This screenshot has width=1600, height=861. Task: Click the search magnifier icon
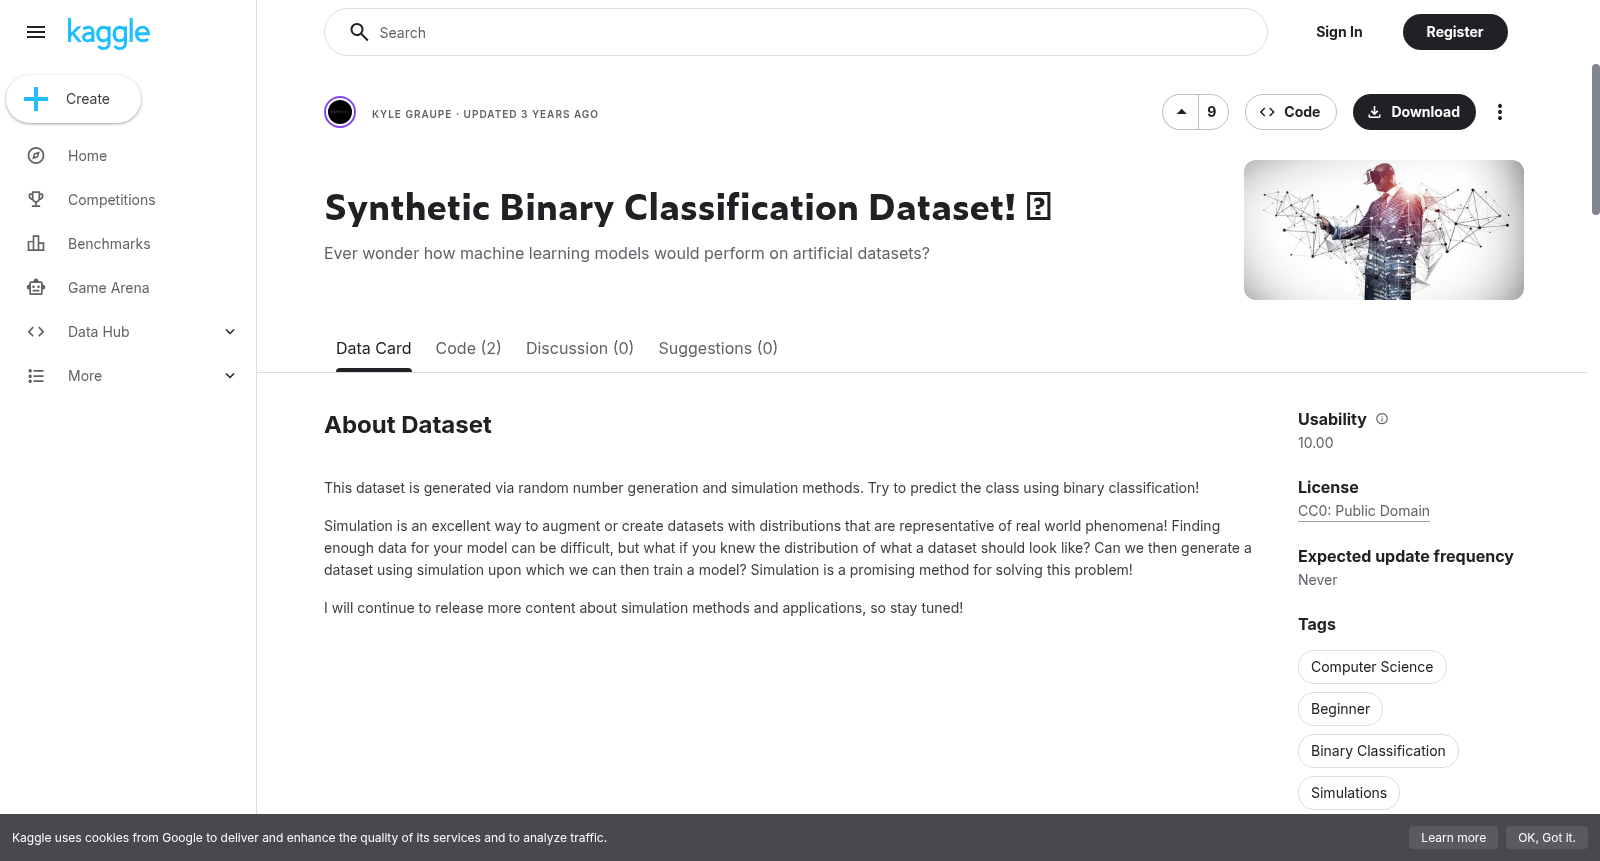(359, 32)
